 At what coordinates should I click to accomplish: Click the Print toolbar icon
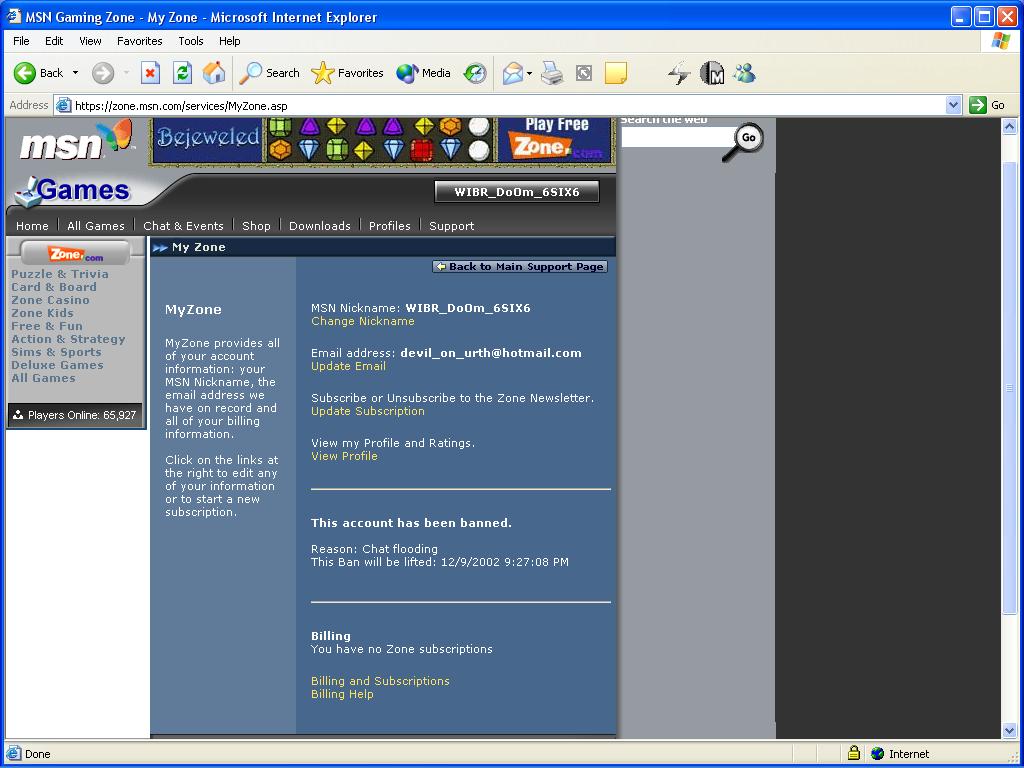pos(552,73)
